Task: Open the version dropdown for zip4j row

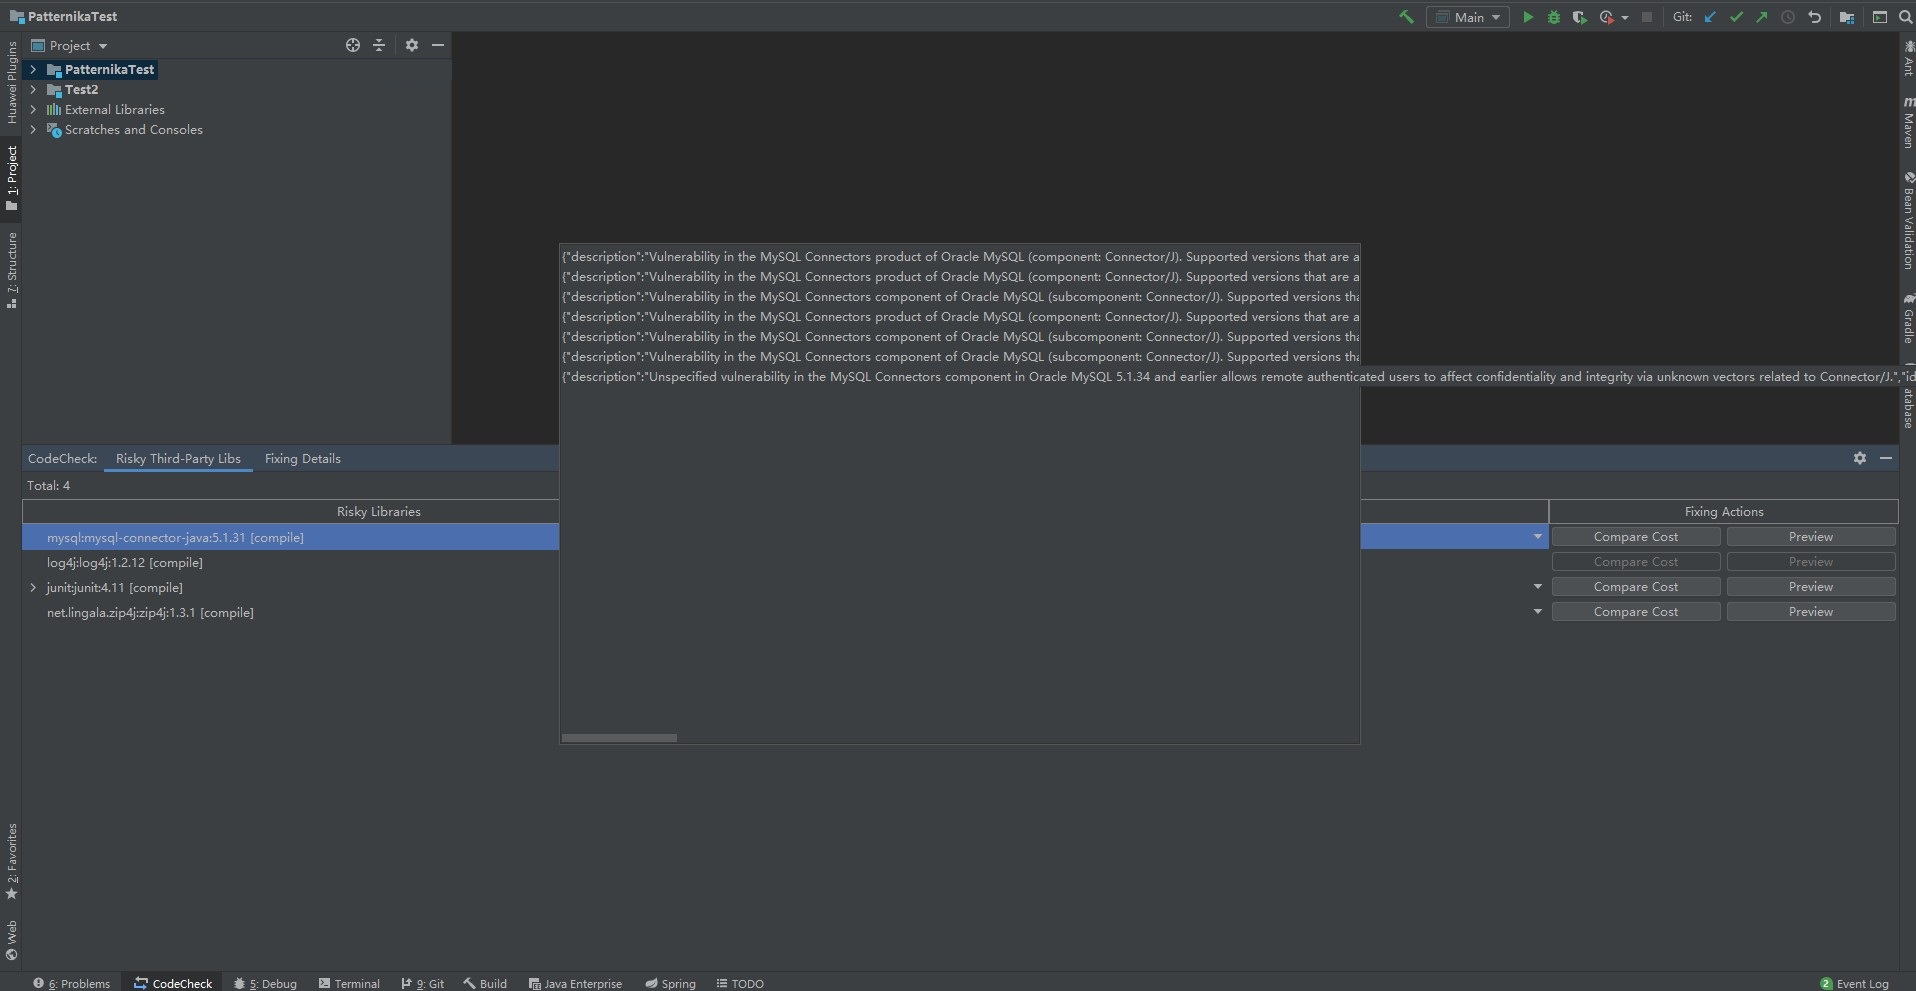Action: click(1537, 612)
